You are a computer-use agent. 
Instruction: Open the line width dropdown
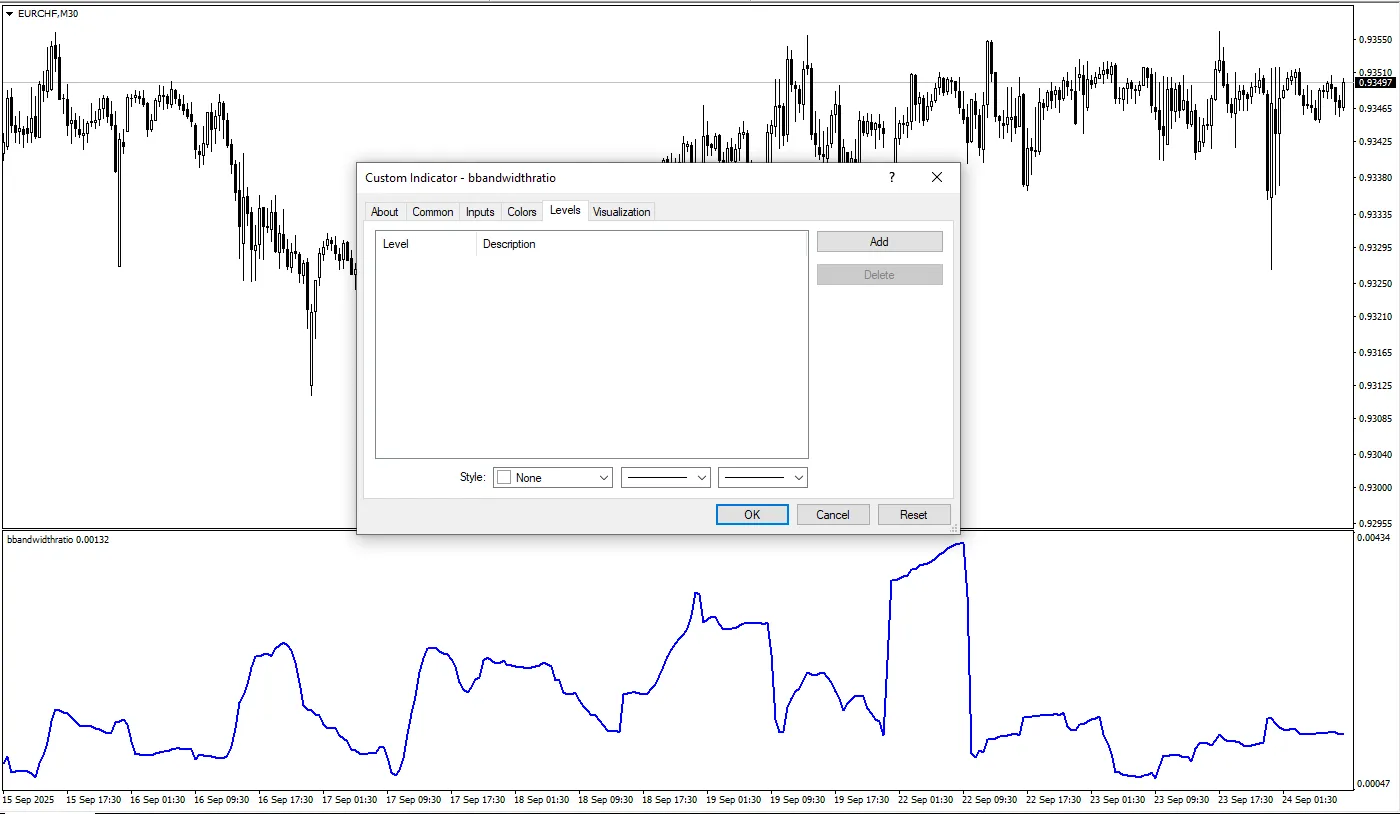(763, 478)
